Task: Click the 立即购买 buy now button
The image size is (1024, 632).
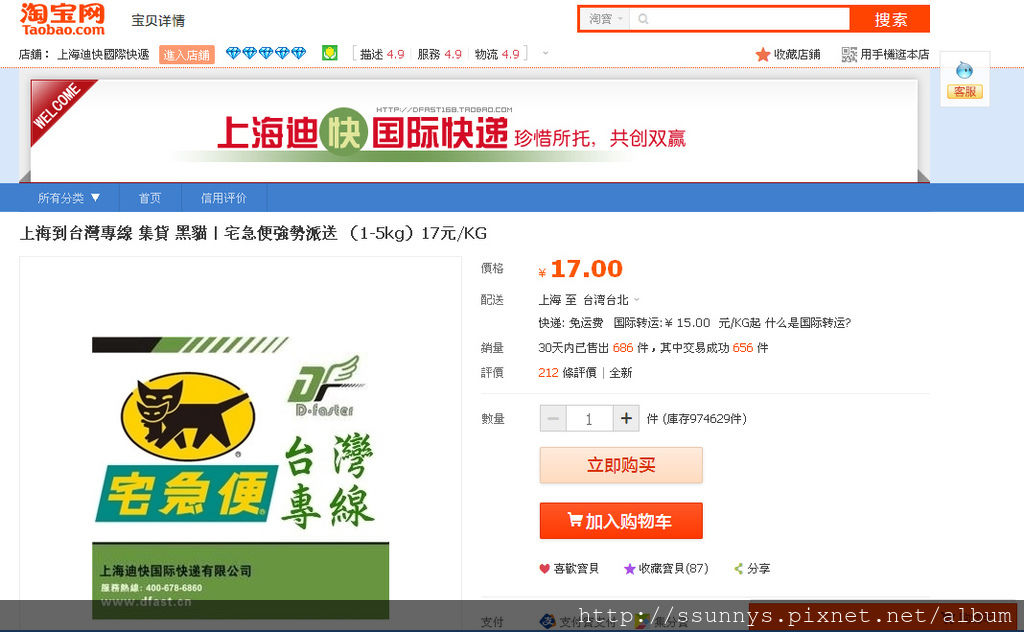Action: pos(620,465)
